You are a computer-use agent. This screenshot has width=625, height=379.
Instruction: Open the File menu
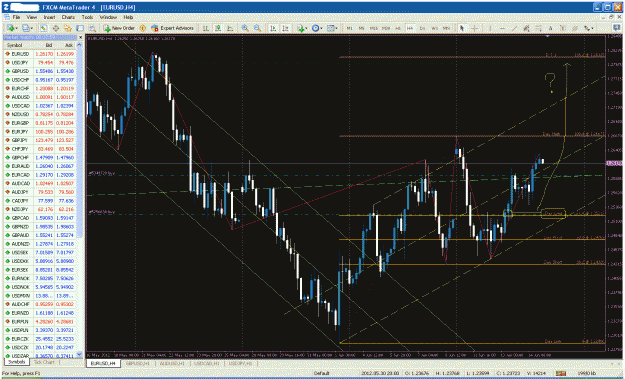[x=16, y=18]
